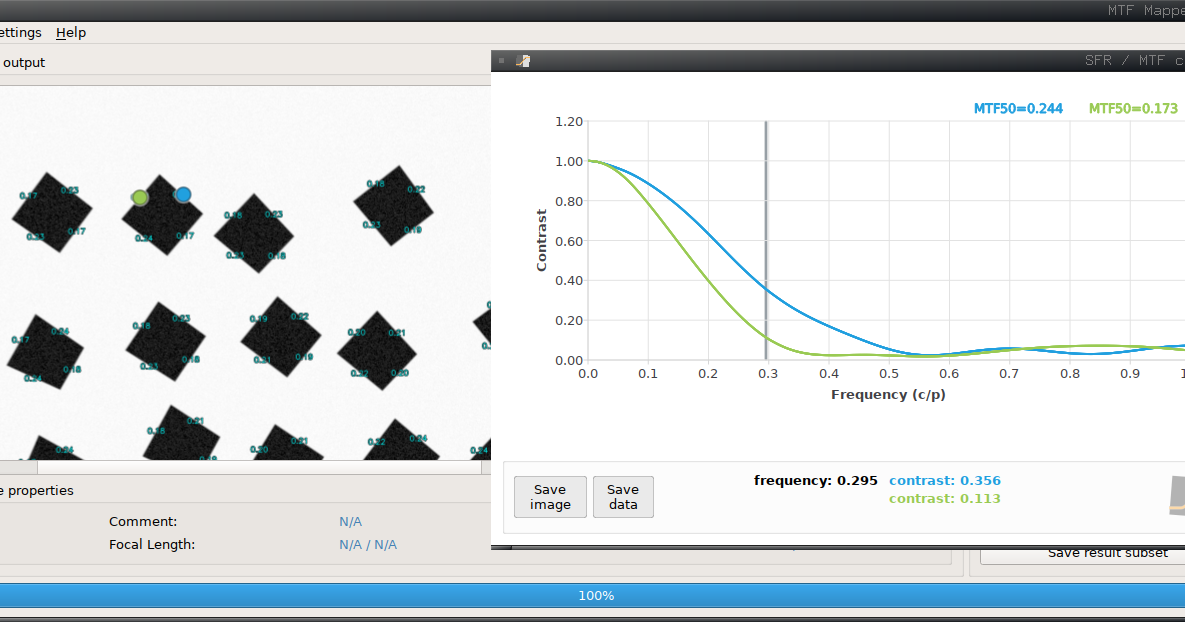Click the Save image button
The width and height of the screenshot is (1185, 622).
550,496
